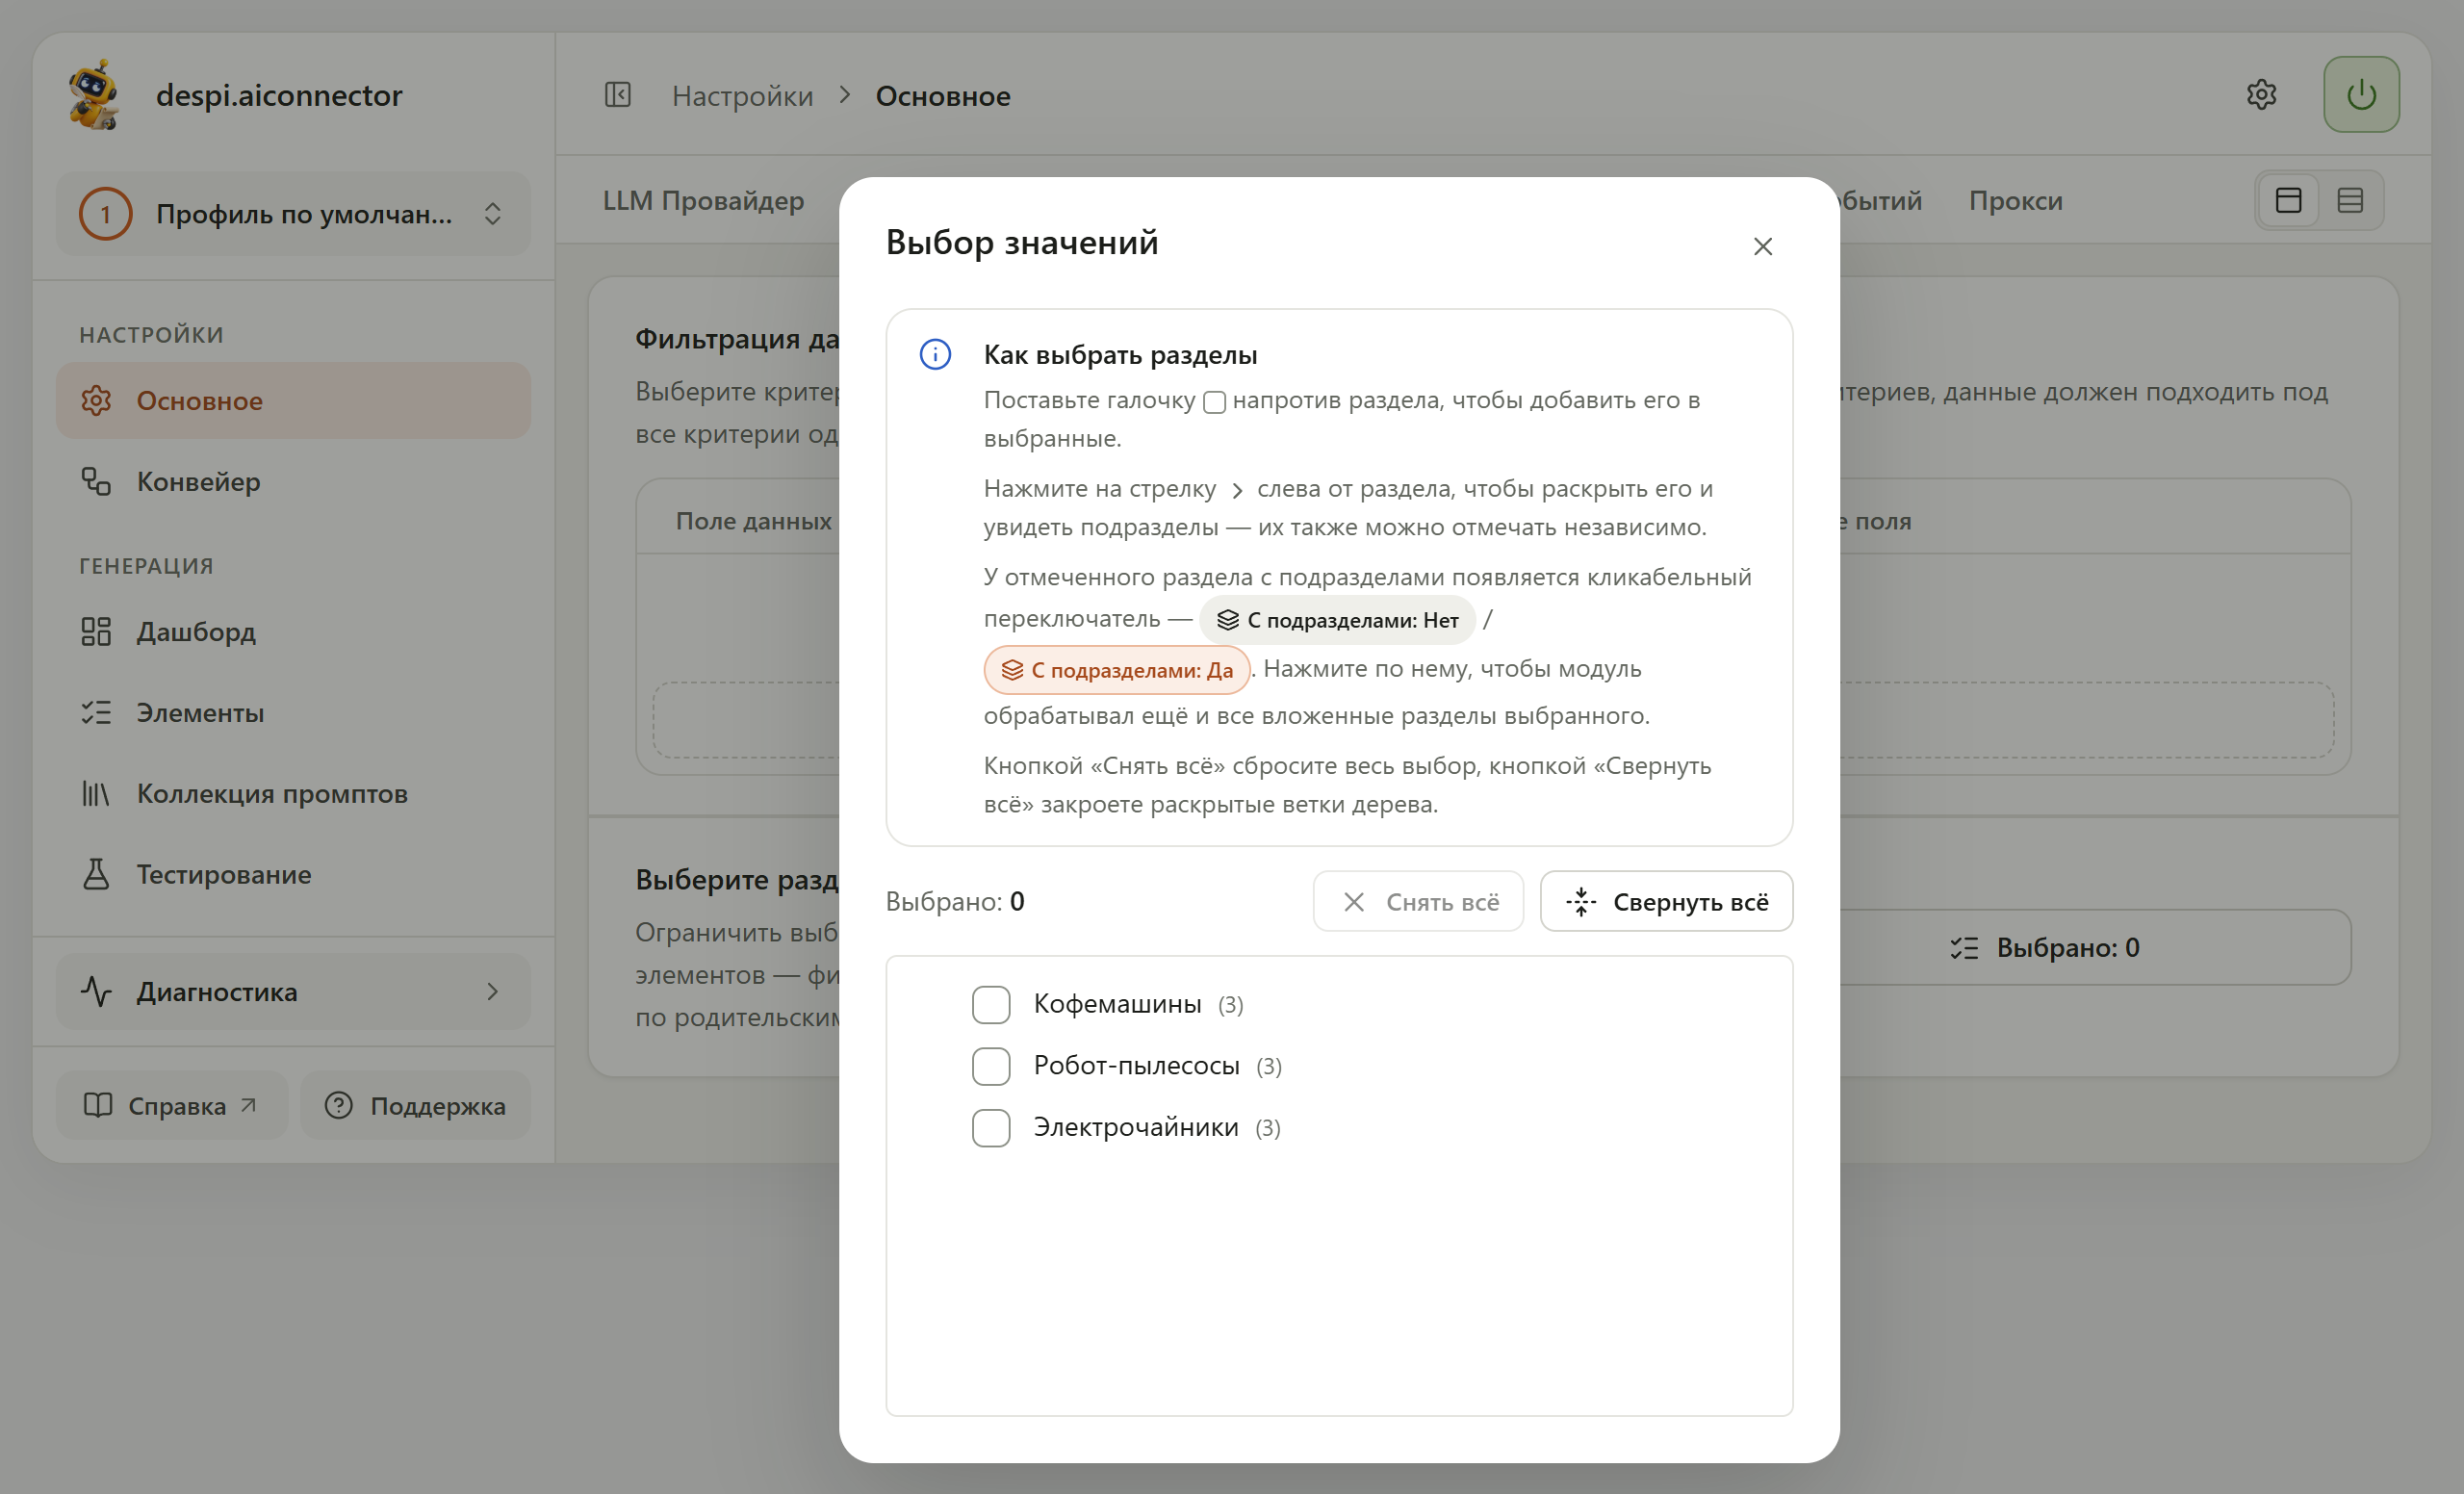Open Тестирование flask item
The image size is (2464, 1494).
[293, 874]
